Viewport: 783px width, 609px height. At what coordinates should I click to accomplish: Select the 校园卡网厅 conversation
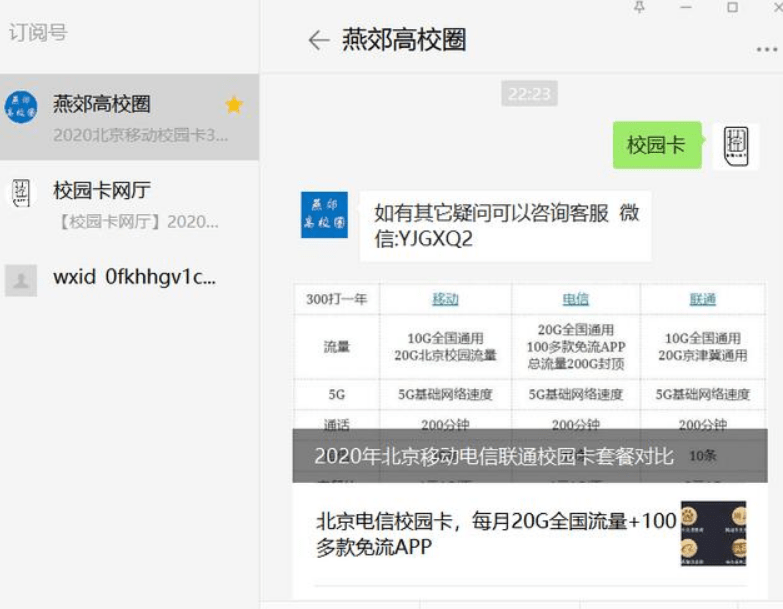click(x=130, y=203)
